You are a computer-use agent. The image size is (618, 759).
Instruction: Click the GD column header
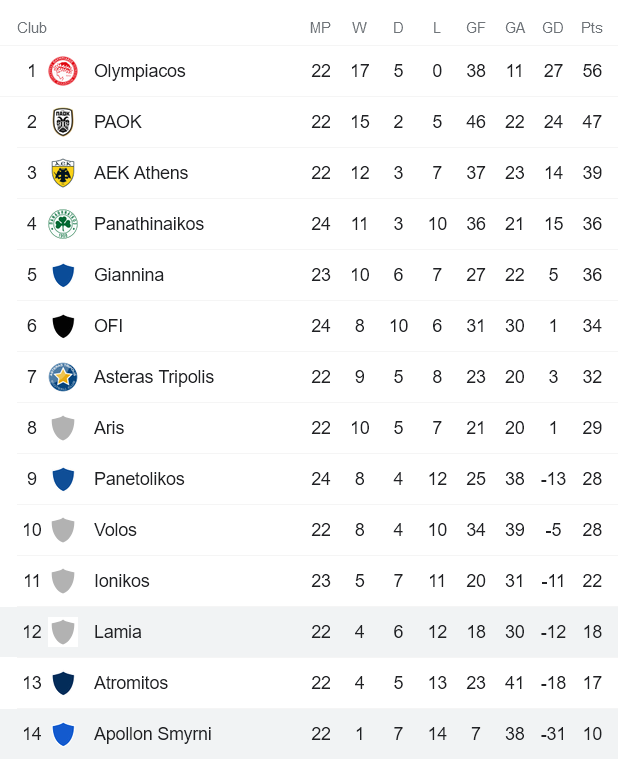553,28
